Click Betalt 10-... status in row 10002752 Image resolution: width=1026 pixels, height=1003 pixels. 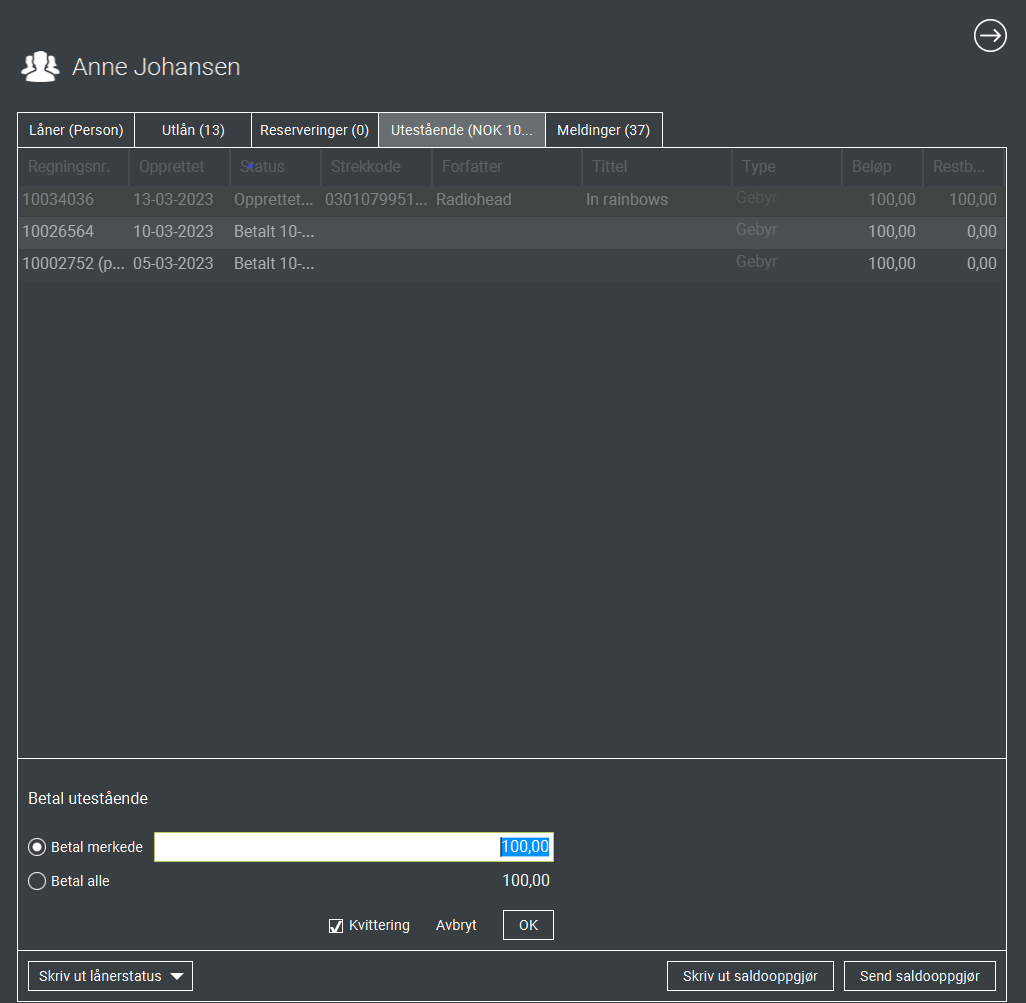(274, 264)
